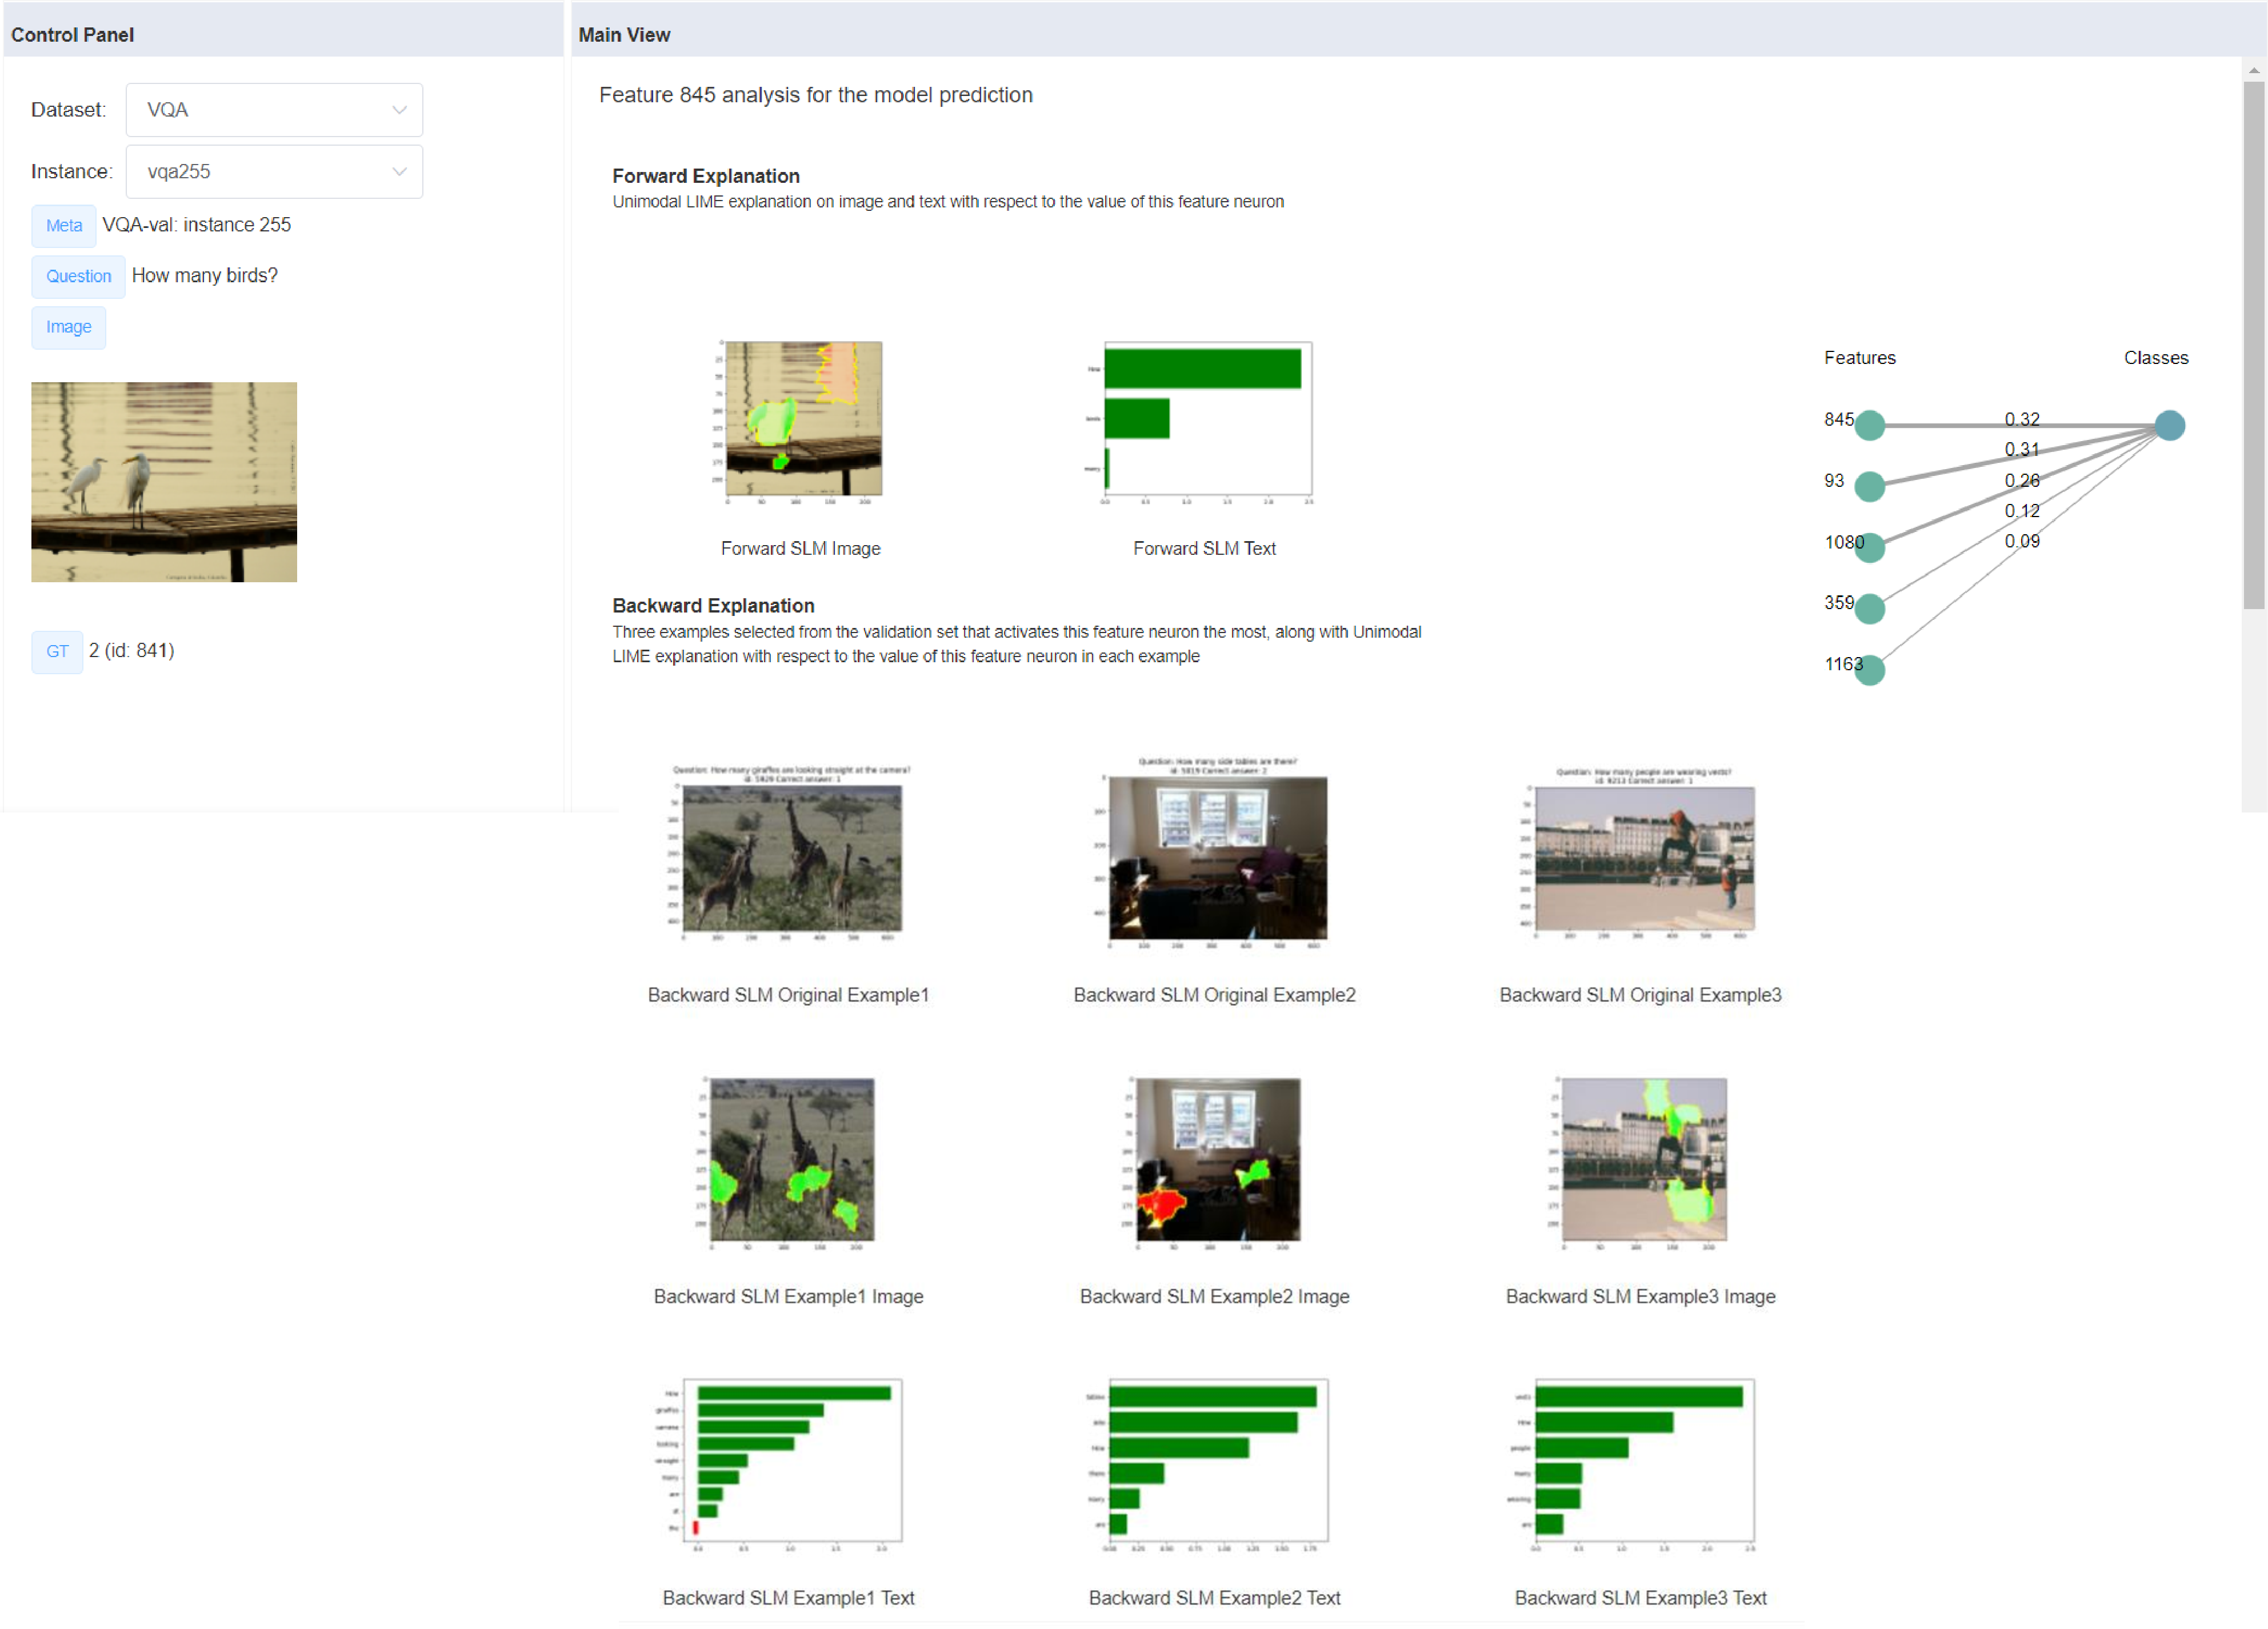Select feature node 93 in graph
Image resolution: width=2268 pixels, height=1629 pixels.
(x=1870, y=487)
